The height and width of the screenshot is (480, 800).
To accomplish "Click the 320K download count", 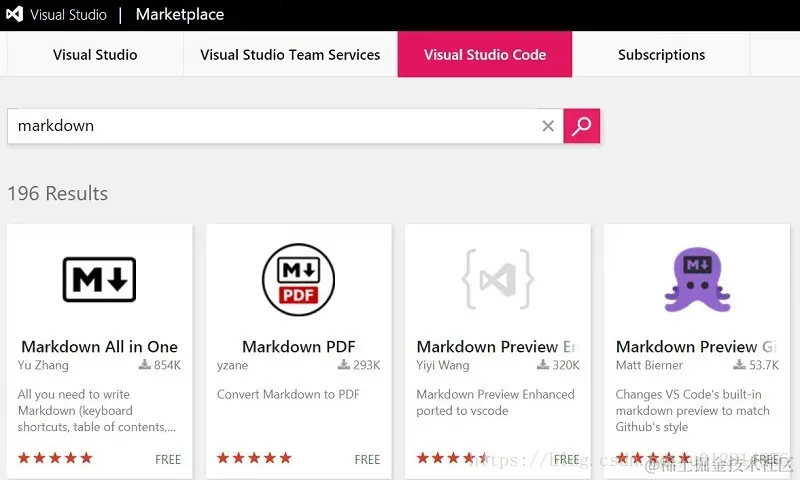I will coord(566,365).
